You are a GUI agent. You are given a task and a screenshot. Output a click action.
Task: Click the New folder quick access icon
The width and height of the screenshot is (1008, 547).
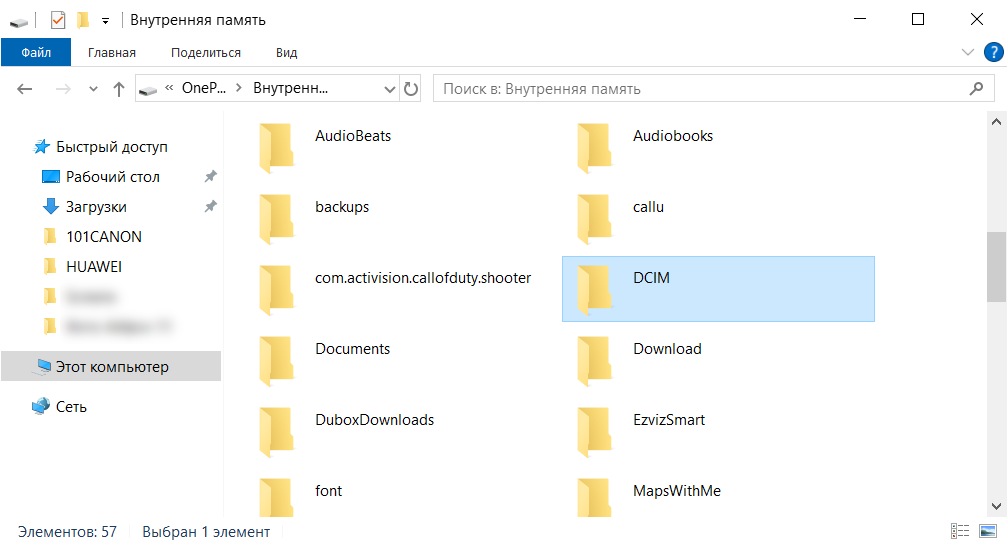(x=83, y=20)
